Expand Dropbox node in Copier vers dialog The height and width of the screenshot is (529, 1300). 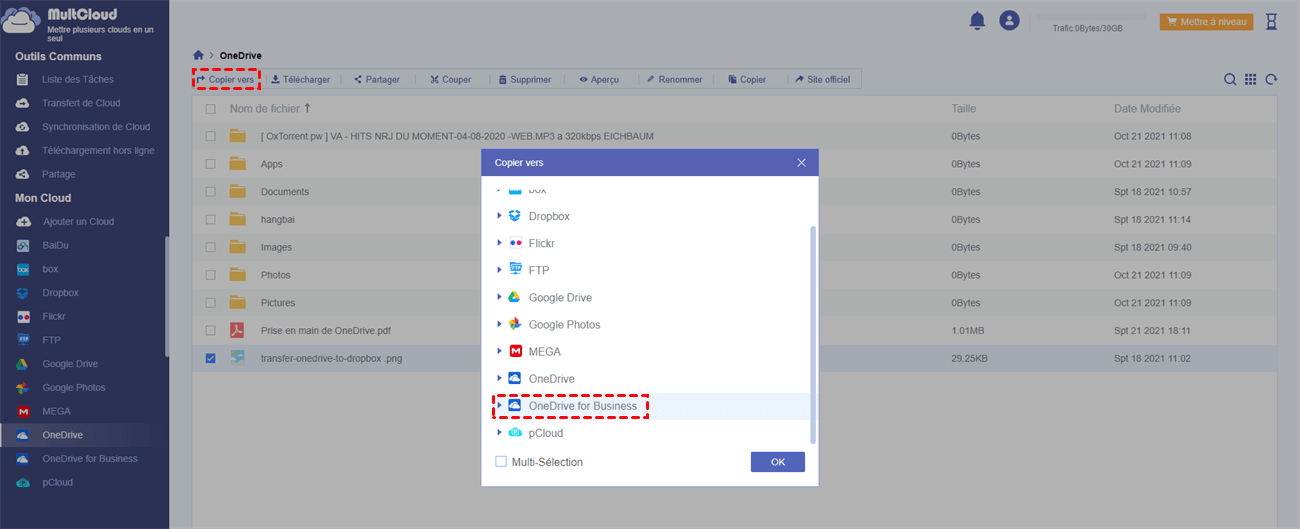click(x=499, y=216)
